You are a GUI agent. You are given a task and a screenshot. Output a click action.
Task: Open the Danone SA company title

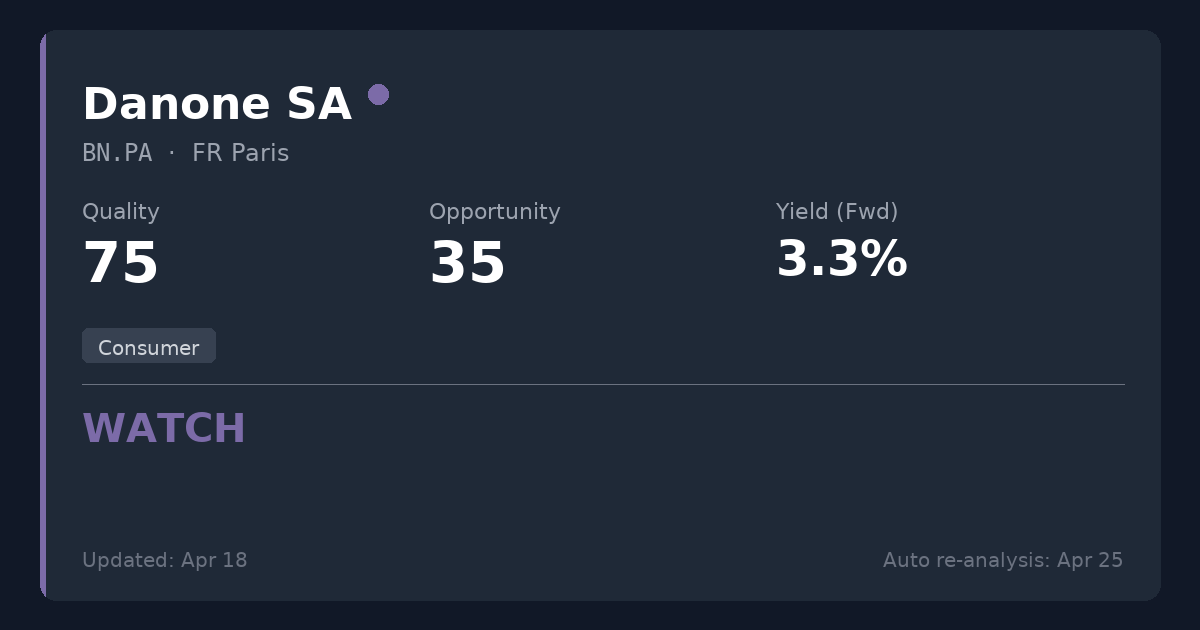point(217,104)
